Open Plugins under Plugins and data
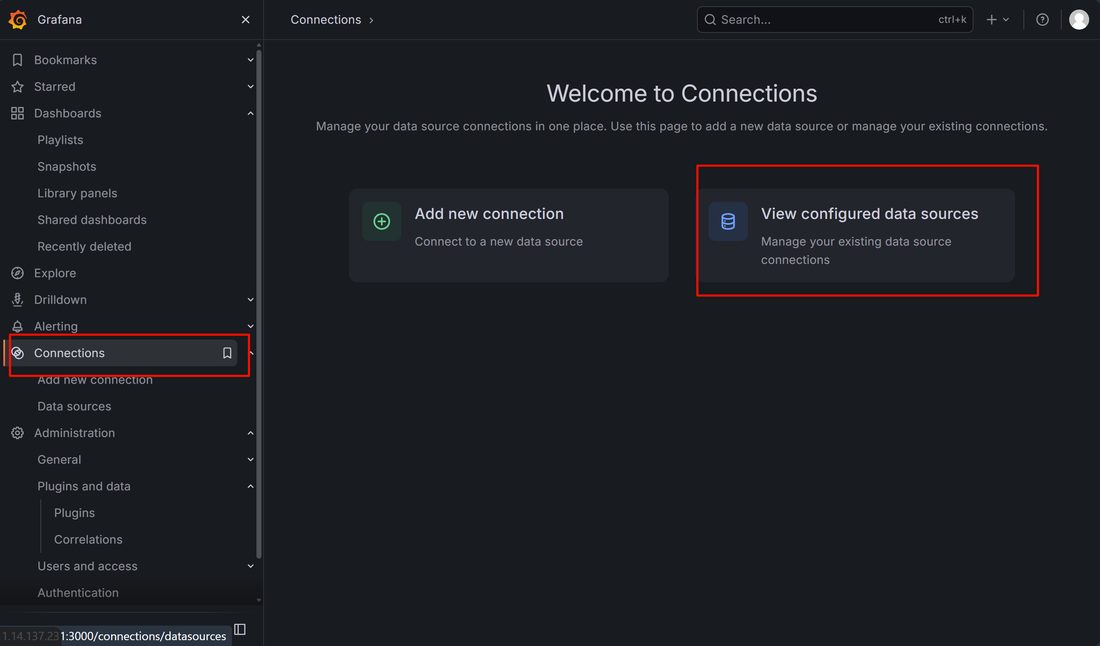Screen dimensions: 1100x646 point(74,513)
